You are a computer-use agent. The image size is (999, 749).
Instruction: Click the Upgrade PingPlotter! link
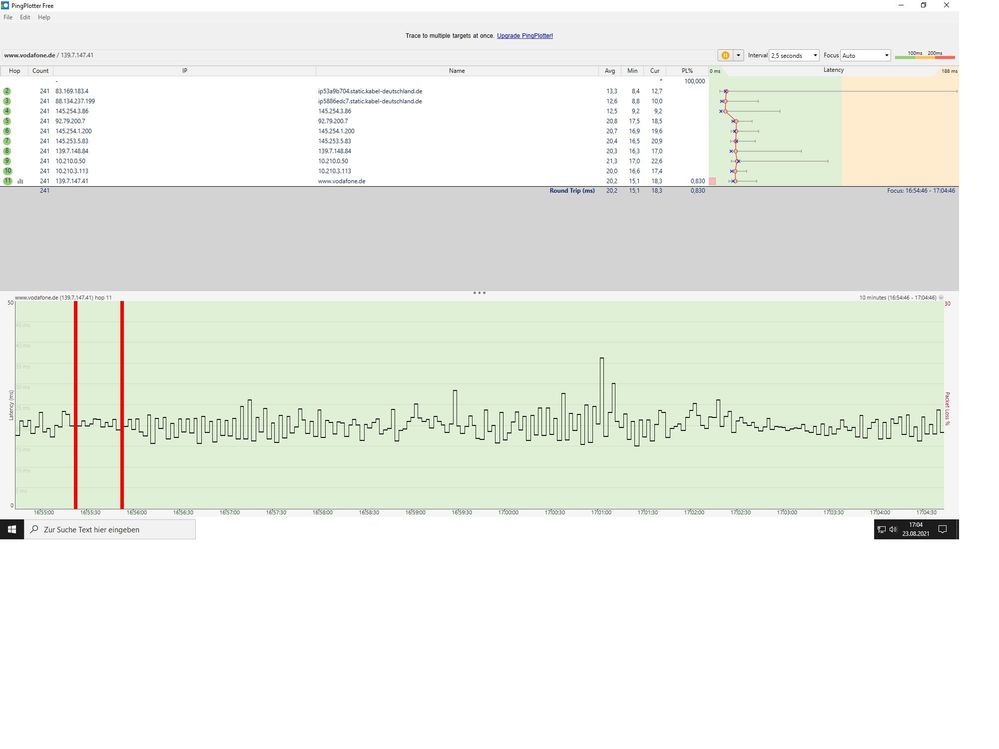click(525, 36)
